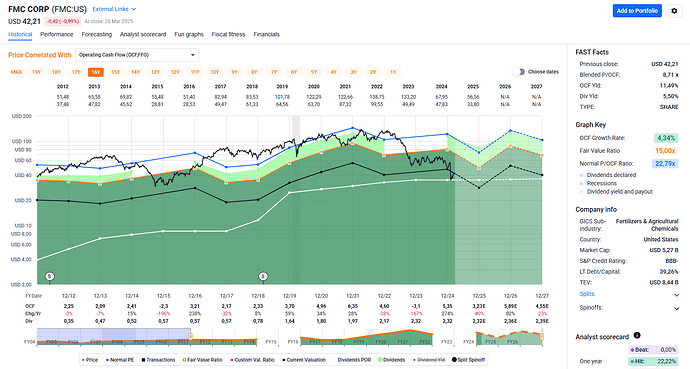Image resolution: width=690 pixels, height=369 pixels.
Task: Go to the Fun graphs tab
Action: coord(189,34)
